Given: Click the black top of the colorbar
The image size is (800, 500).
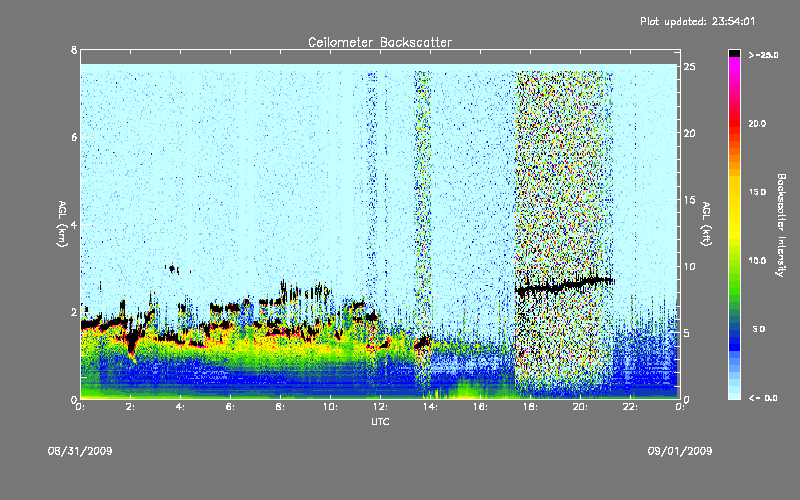Looking at the screenshot, I should (x=734, y=53).
